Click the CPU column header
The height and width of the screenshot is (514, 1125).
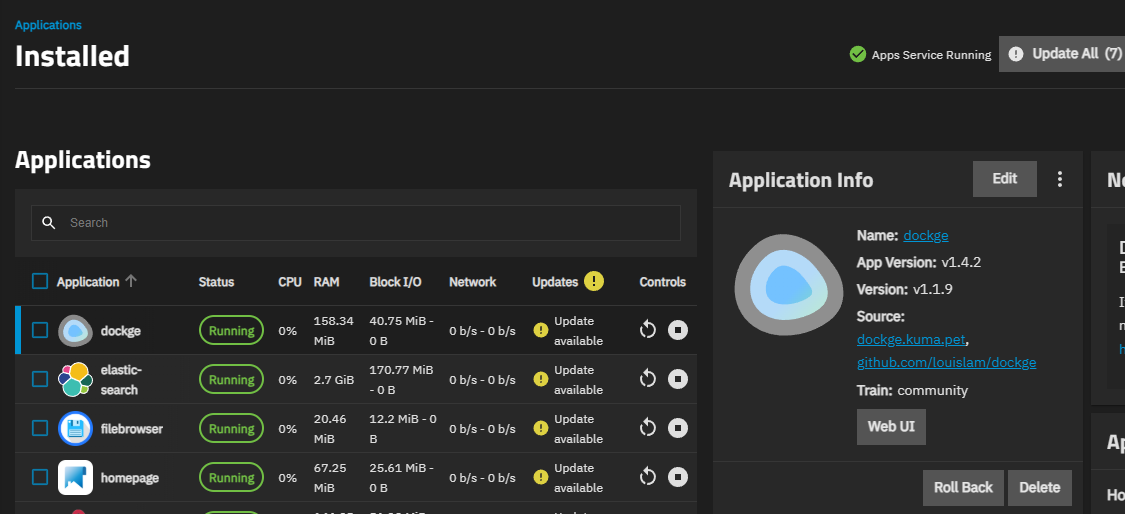(x=290, y=281)
